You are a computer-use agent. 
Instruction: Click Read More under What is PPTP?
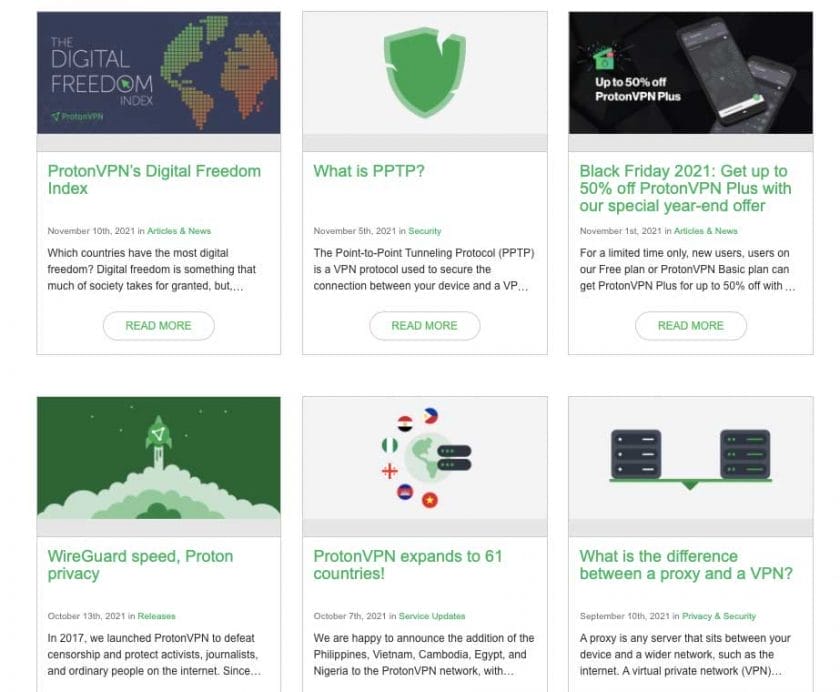click(x=425, y=326)
